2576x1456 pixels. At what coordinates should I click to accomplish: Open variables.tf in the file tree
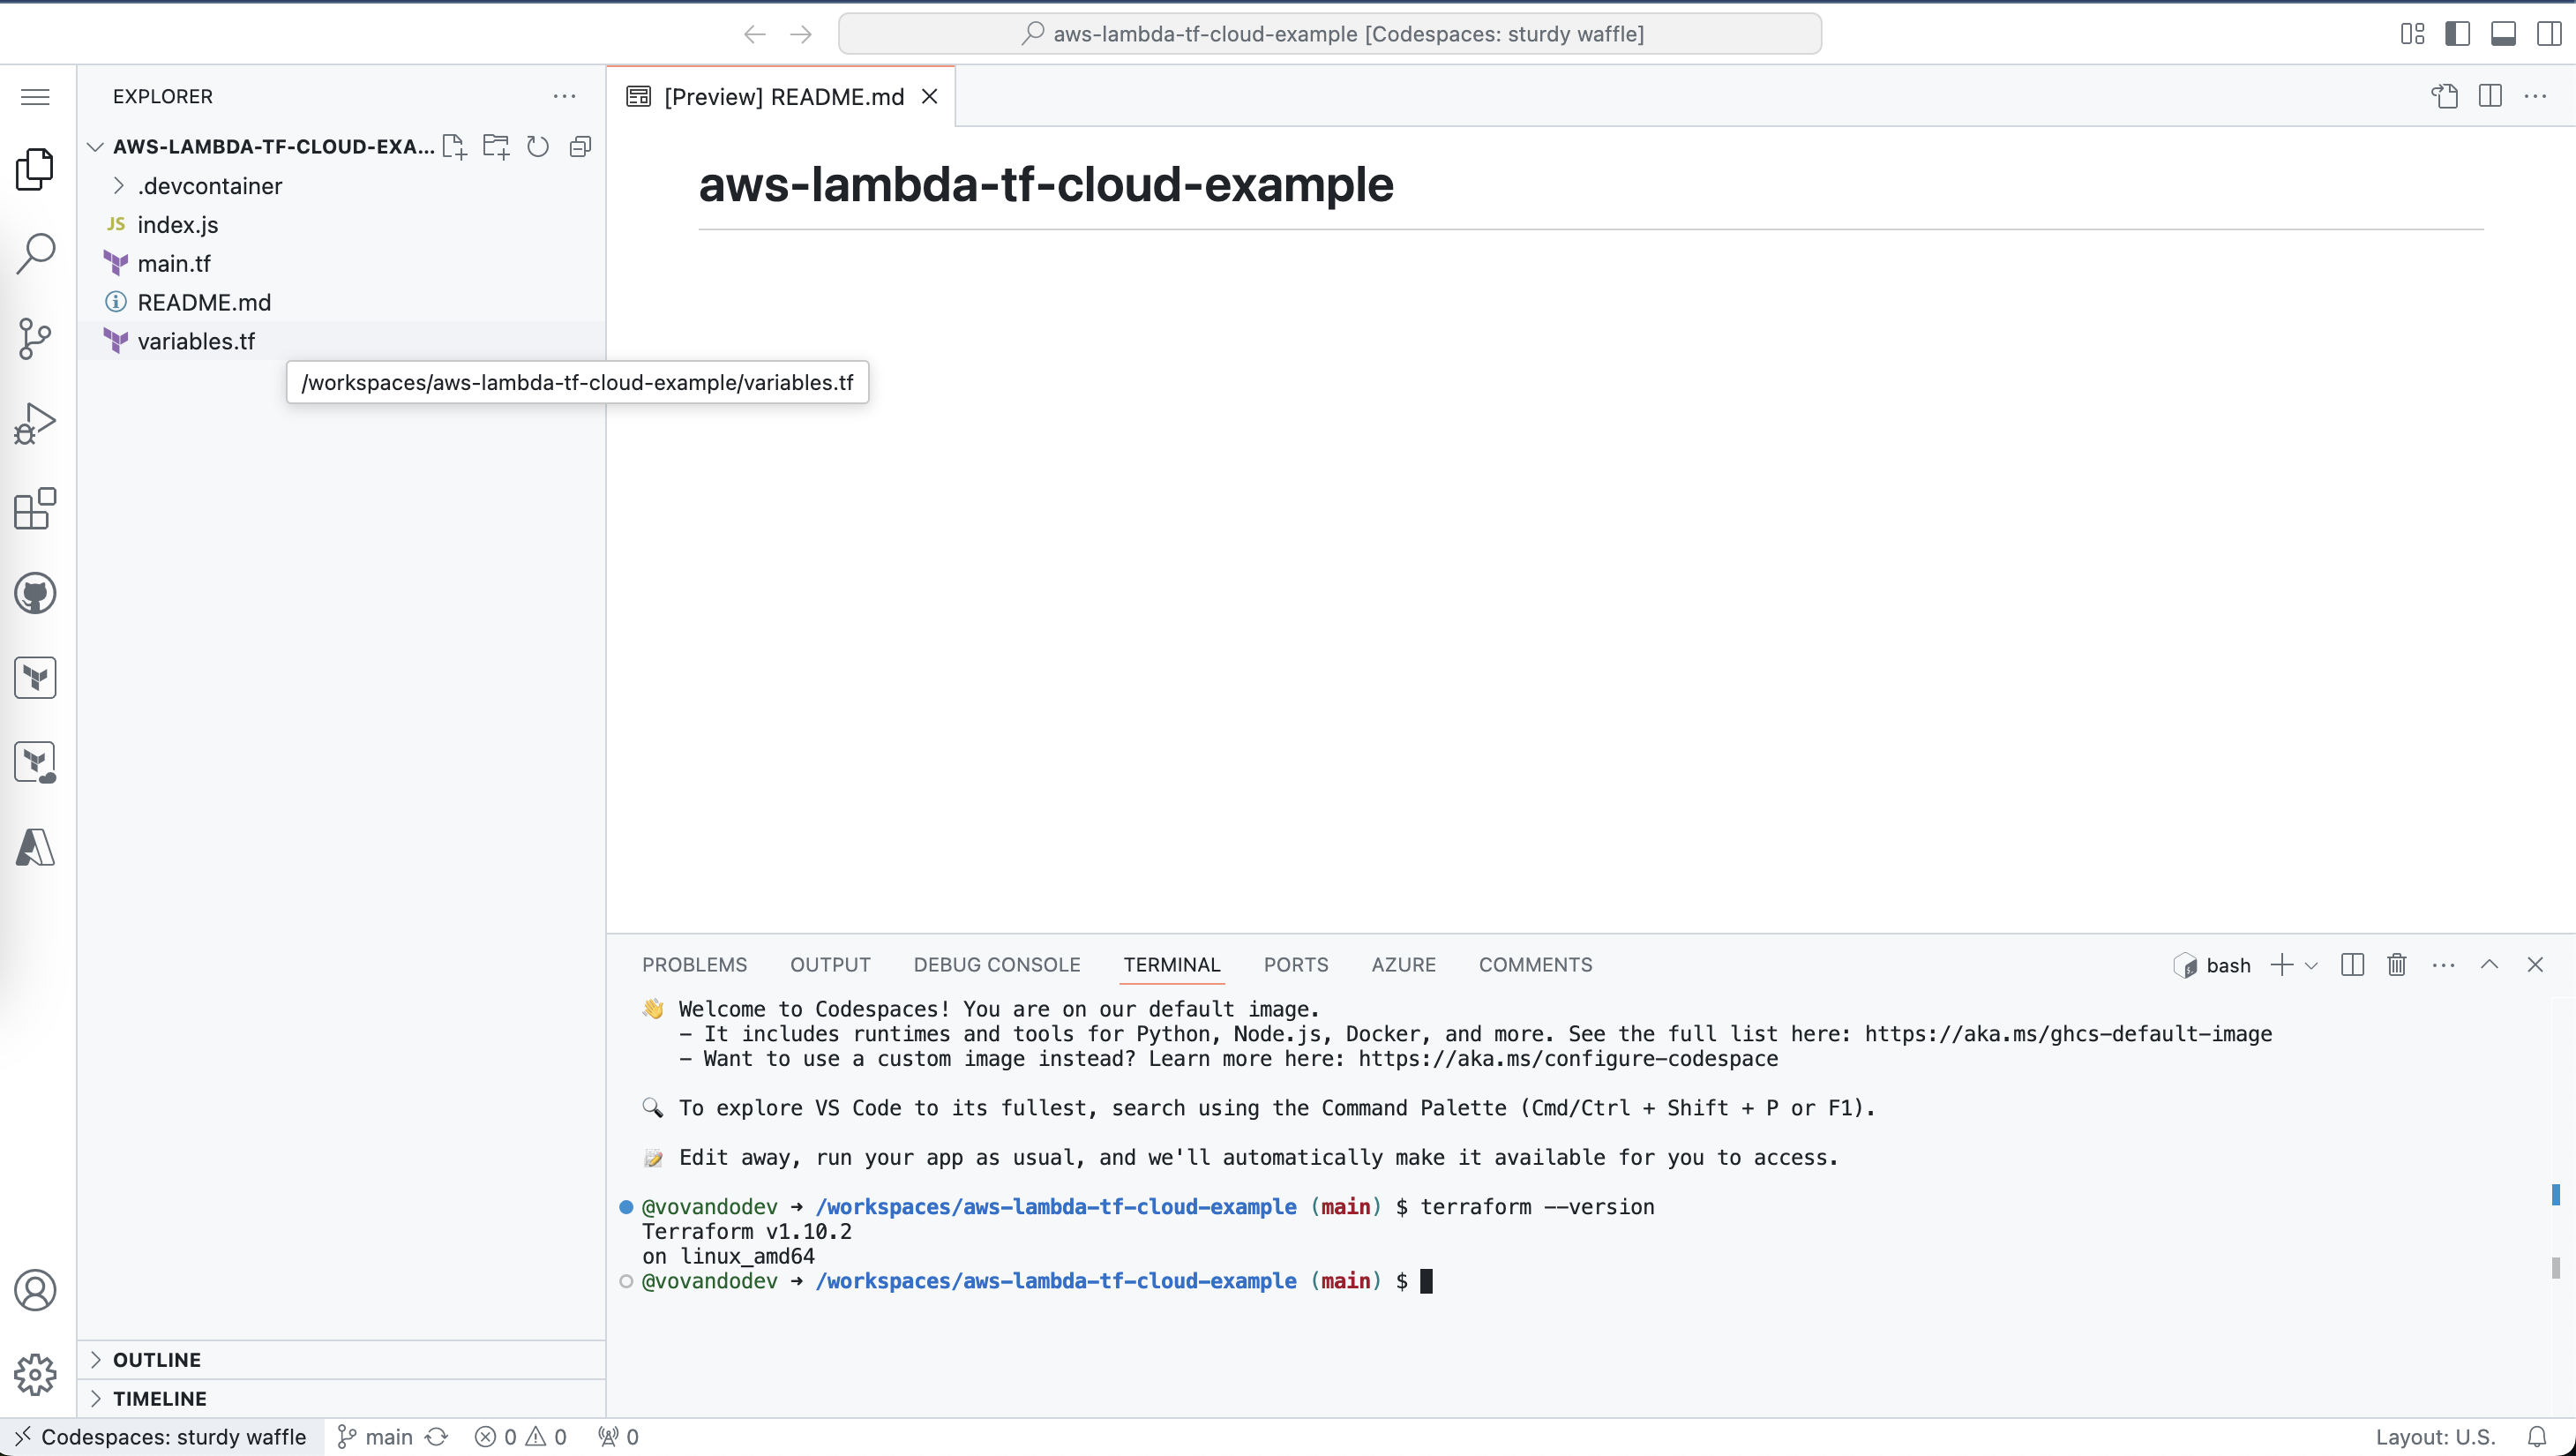coord(341,342)
